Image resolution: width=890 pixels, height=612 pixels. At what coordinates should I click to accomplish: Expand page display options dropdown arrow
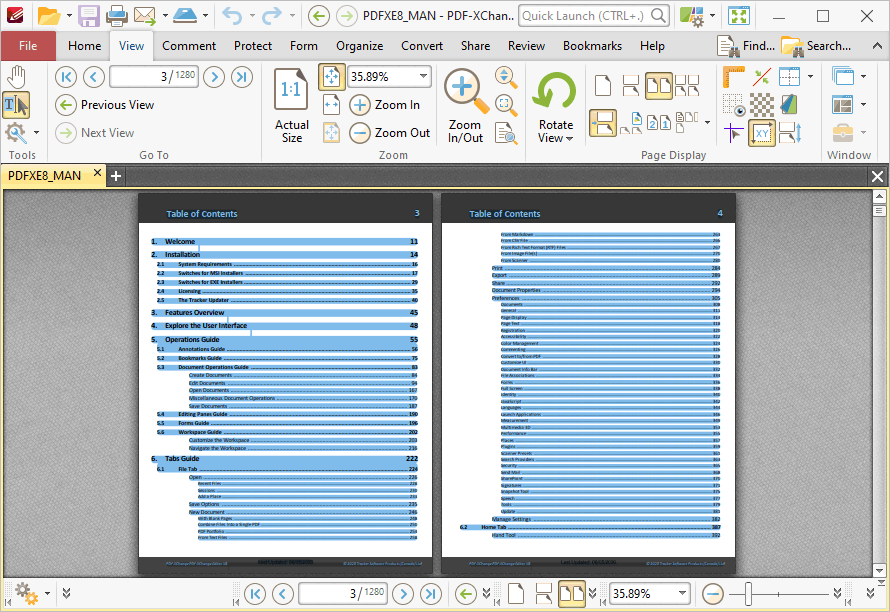707,123
